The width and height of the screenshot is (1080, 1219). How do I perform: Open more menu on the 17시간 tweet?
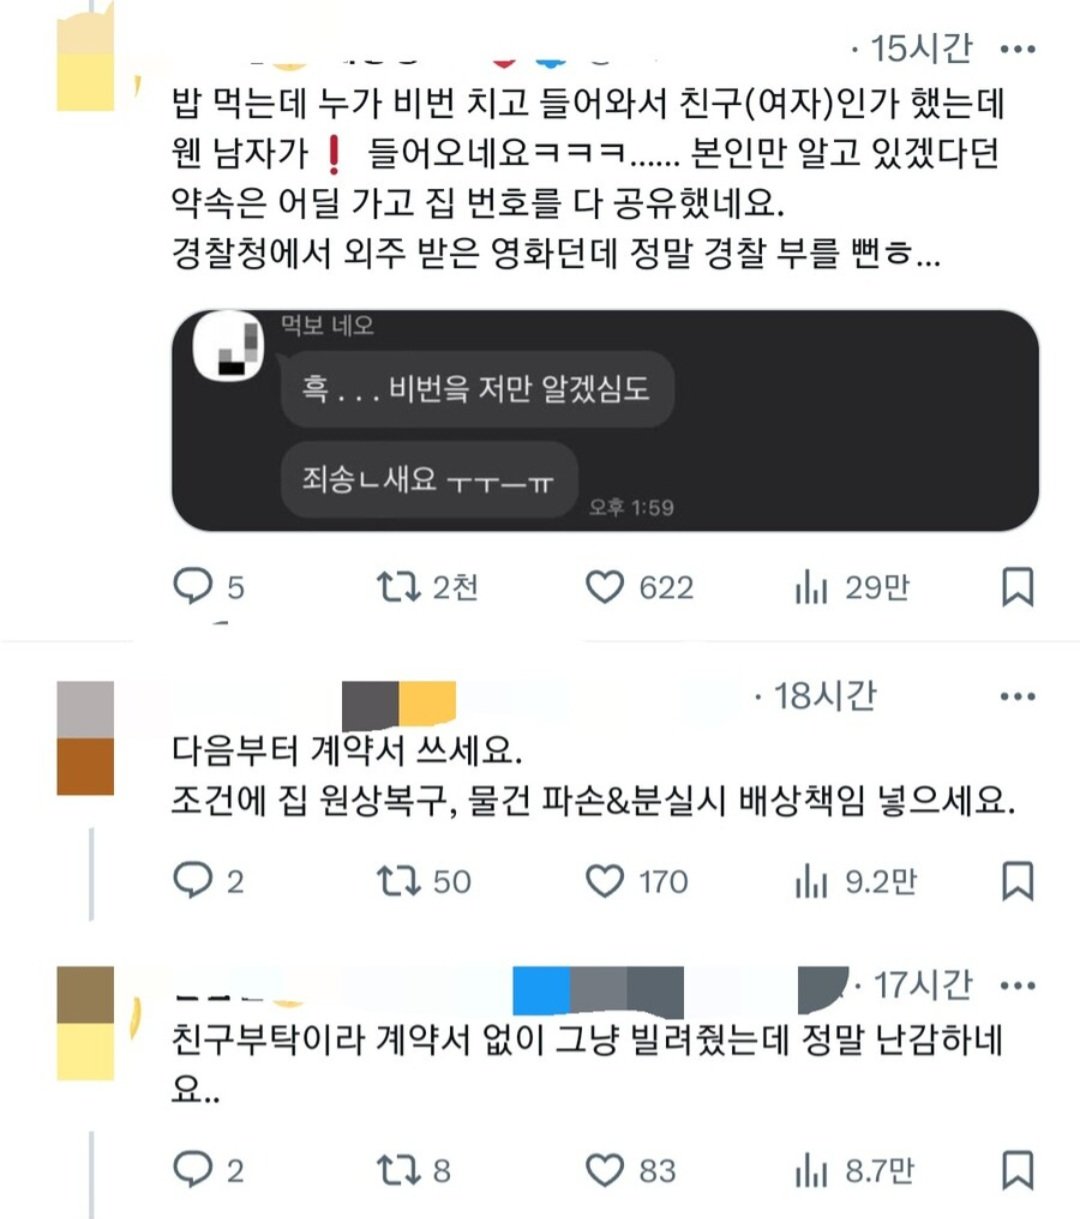(x=1017, y=986)
